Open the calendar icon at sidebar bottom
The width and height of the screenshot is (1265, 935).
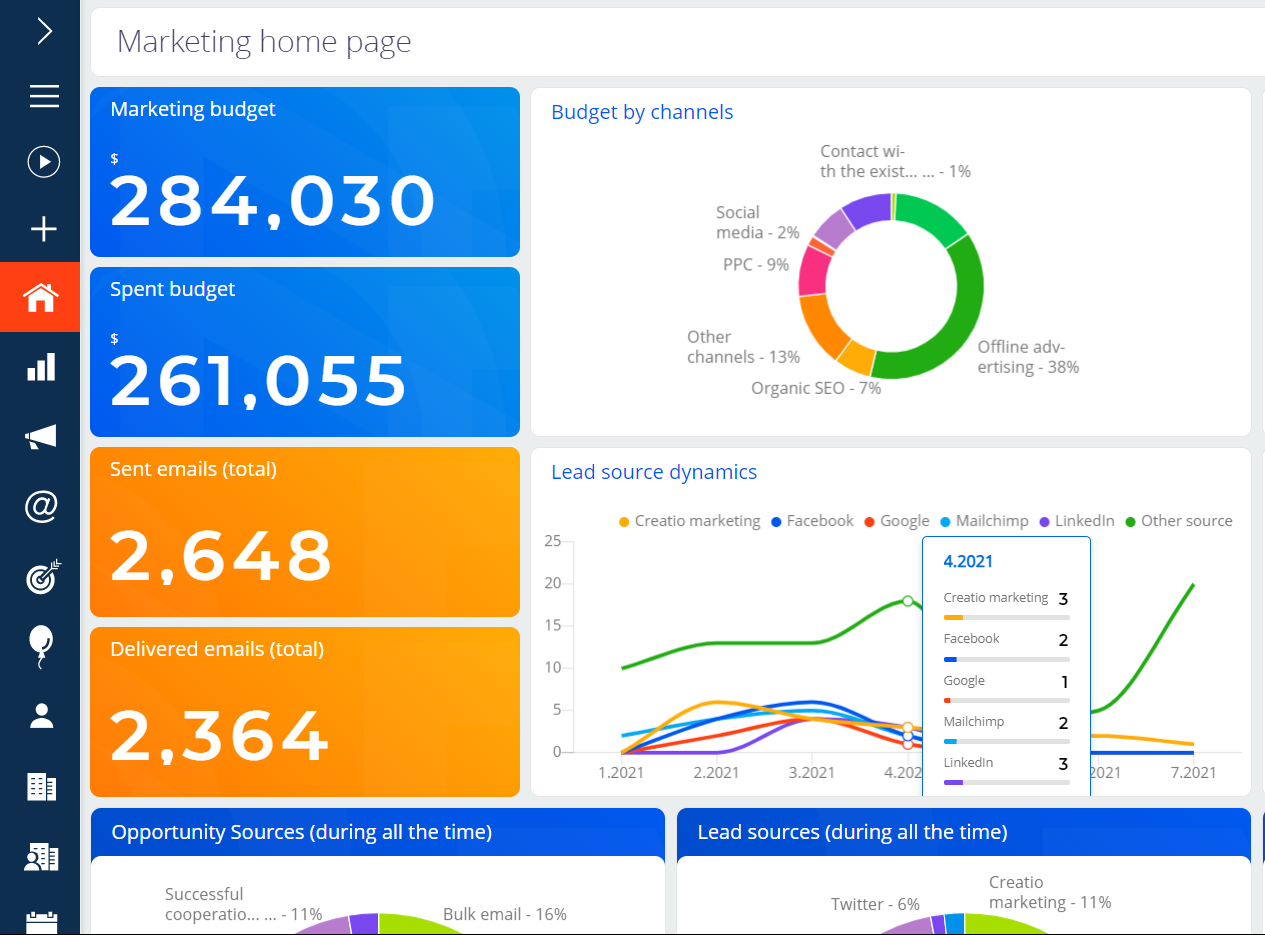[x=41, y=922]
